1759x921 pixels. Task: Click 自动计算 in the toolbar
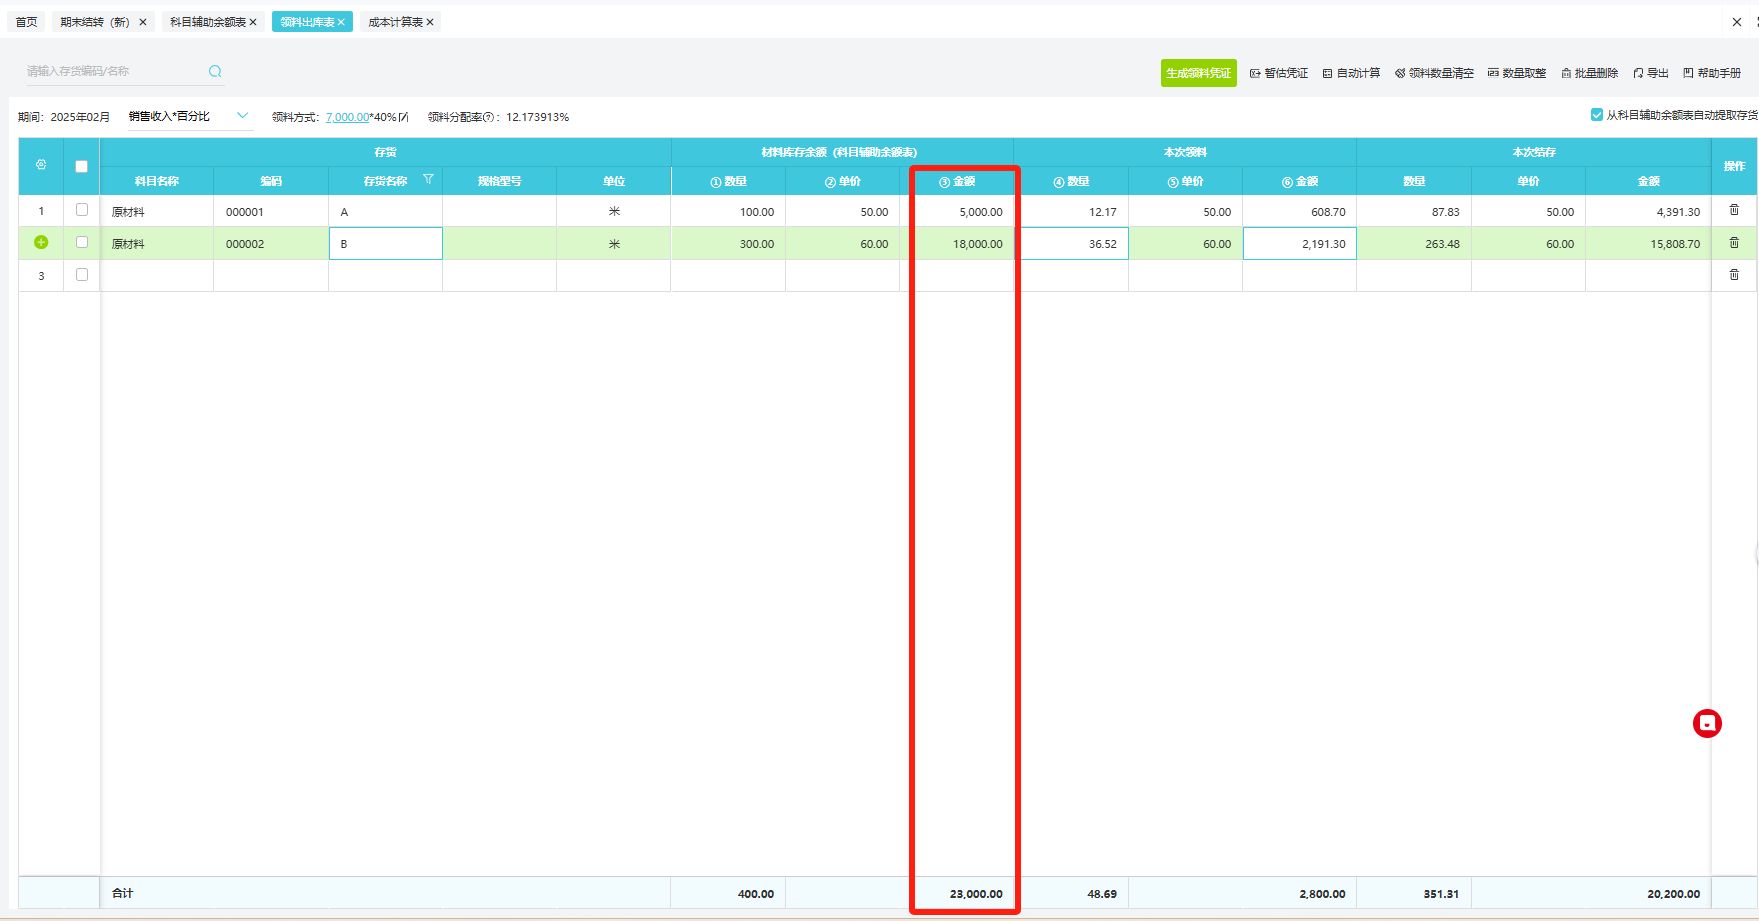(x=1351, y=73)
